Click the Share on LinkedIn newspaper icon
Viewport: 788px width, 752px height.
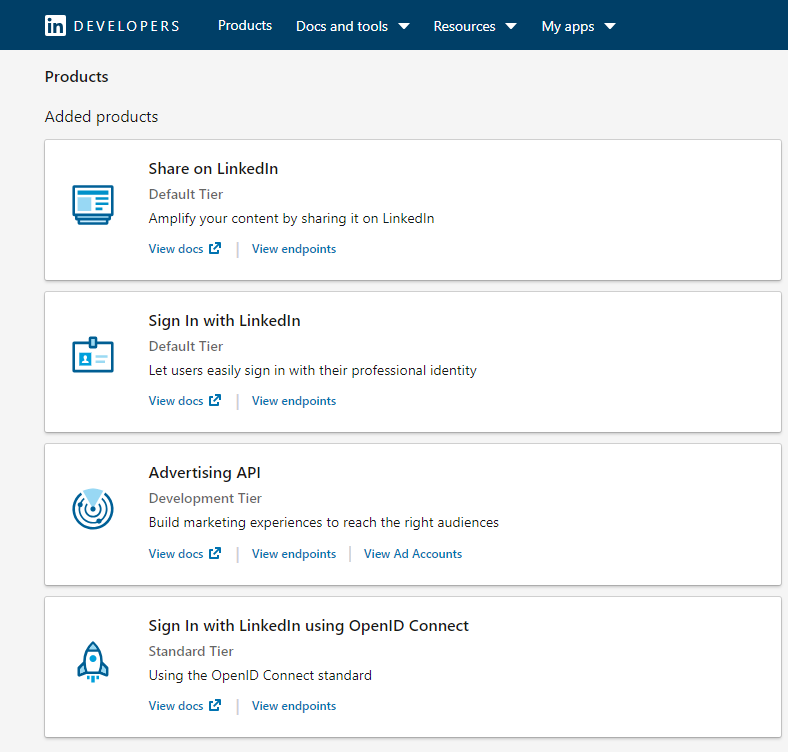[93, 205]
